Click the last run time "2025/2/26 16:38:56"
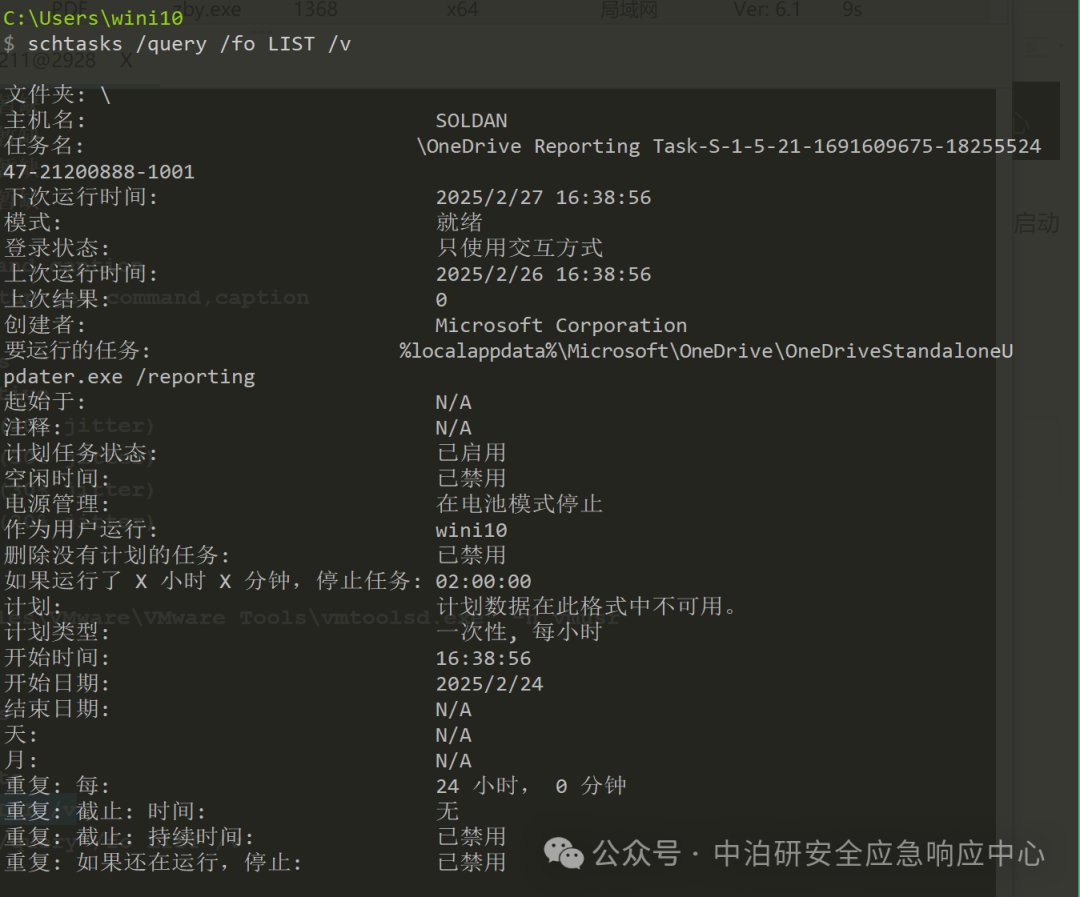The image size is (1080, 897). click(543, 274)
